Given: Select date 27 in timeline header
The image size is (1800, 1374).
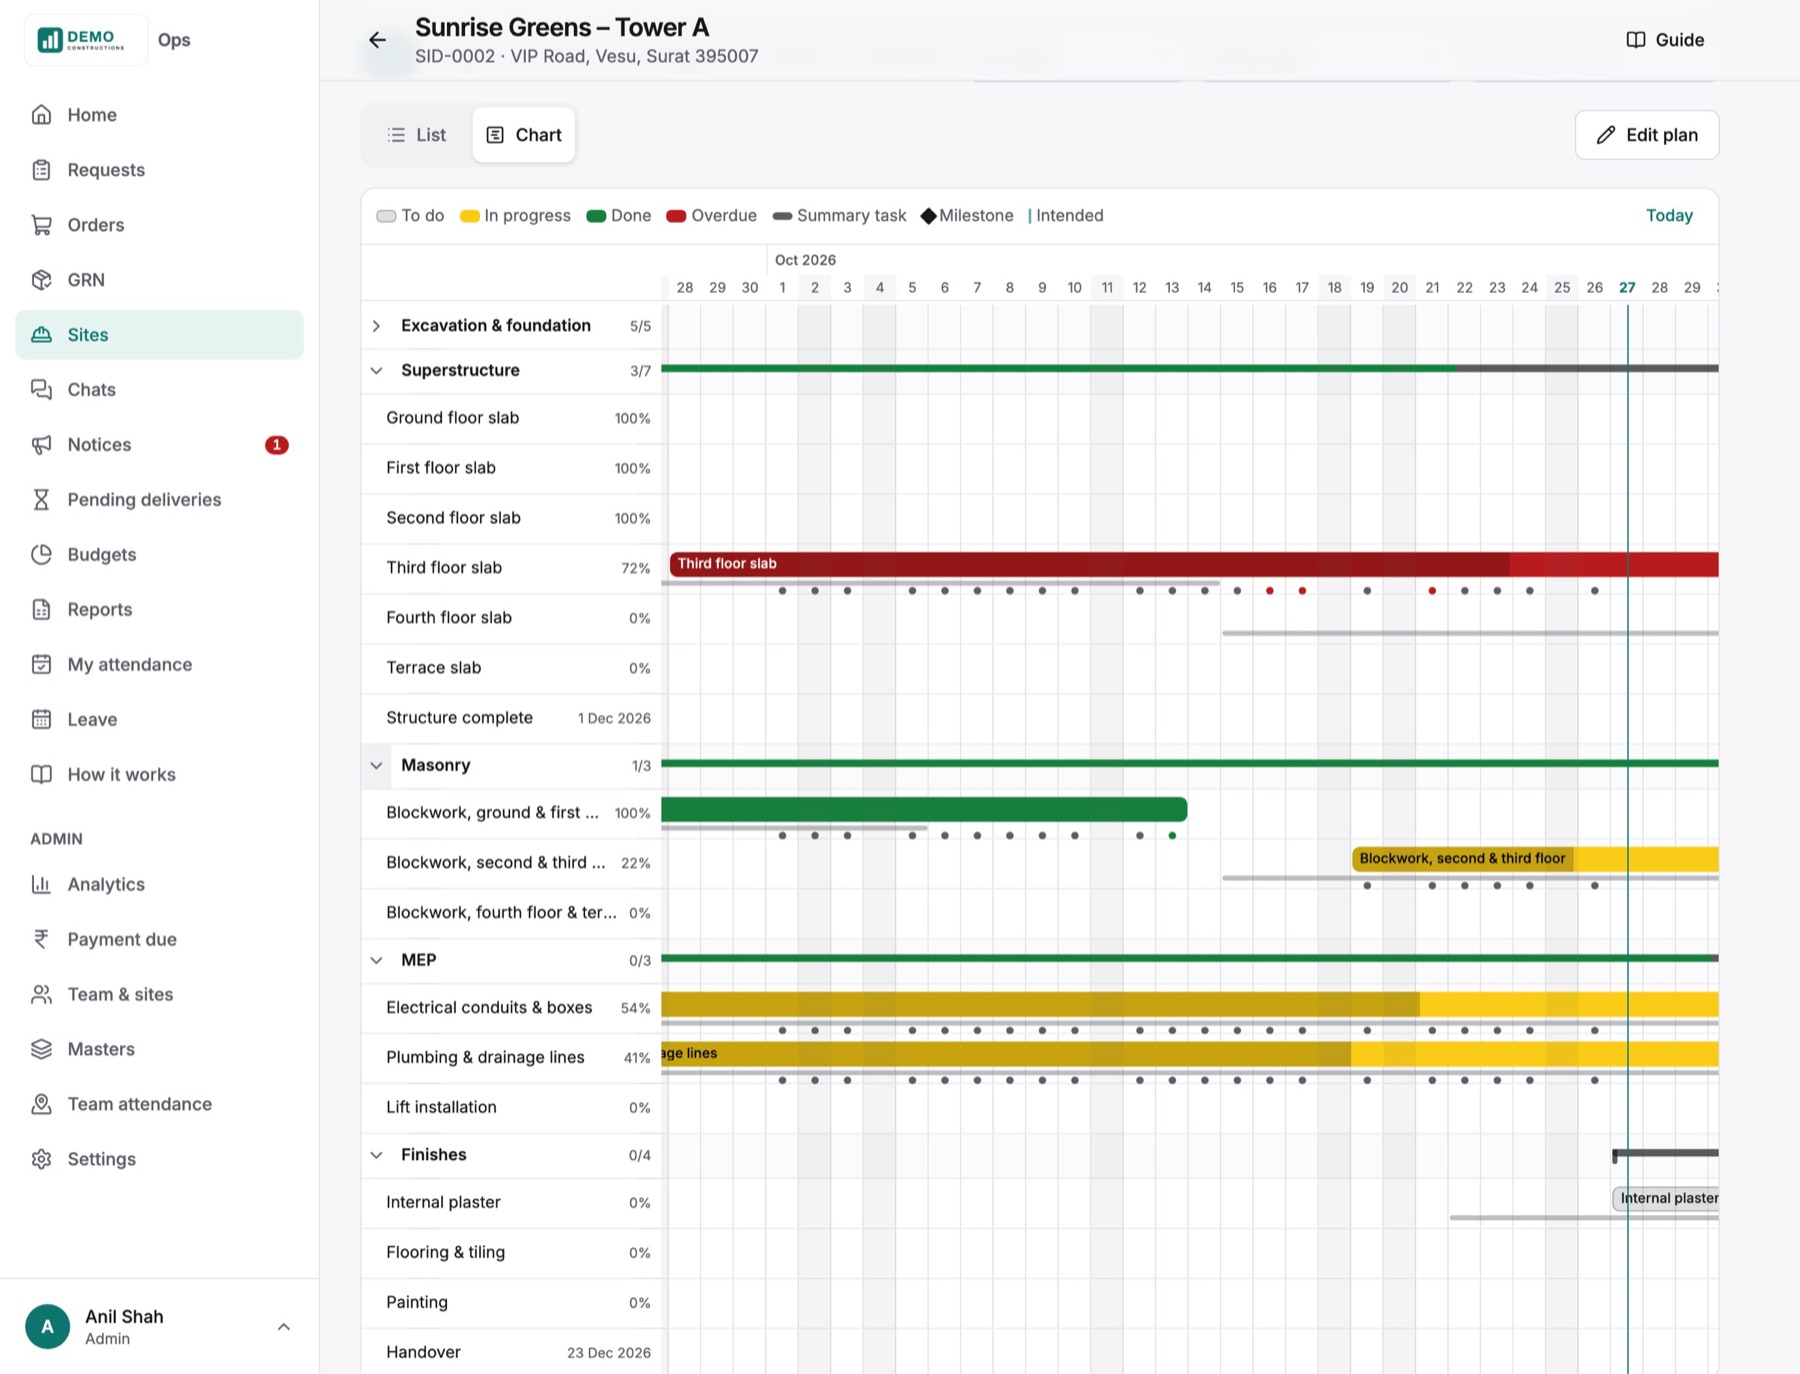Looking at the screenshot, I should pos(1627,288).
